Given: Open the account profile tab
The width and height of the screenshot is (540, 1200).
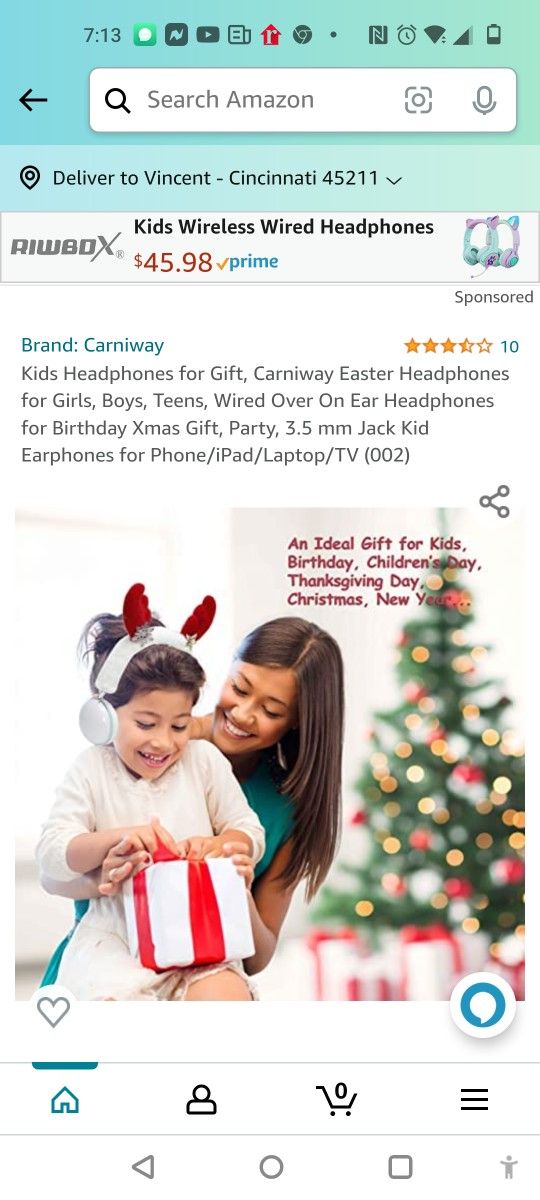Looking at the screenshot, I should (x=201, y=1100).
